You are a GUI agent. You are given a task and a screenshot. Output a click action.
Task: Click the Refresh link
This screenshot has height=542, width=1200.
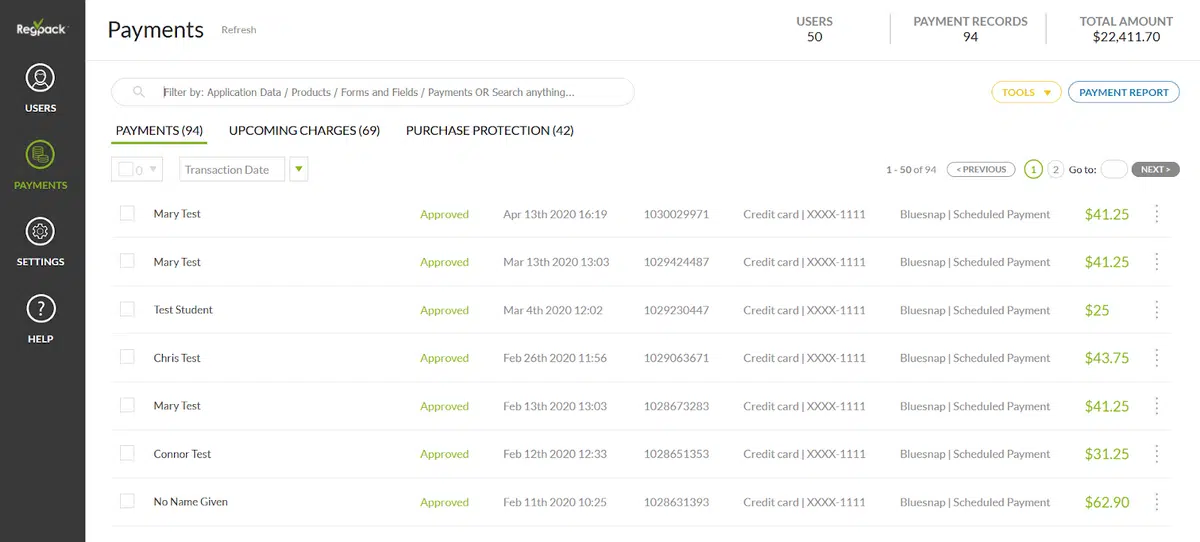pyautogui.click(x=239, y=30)
